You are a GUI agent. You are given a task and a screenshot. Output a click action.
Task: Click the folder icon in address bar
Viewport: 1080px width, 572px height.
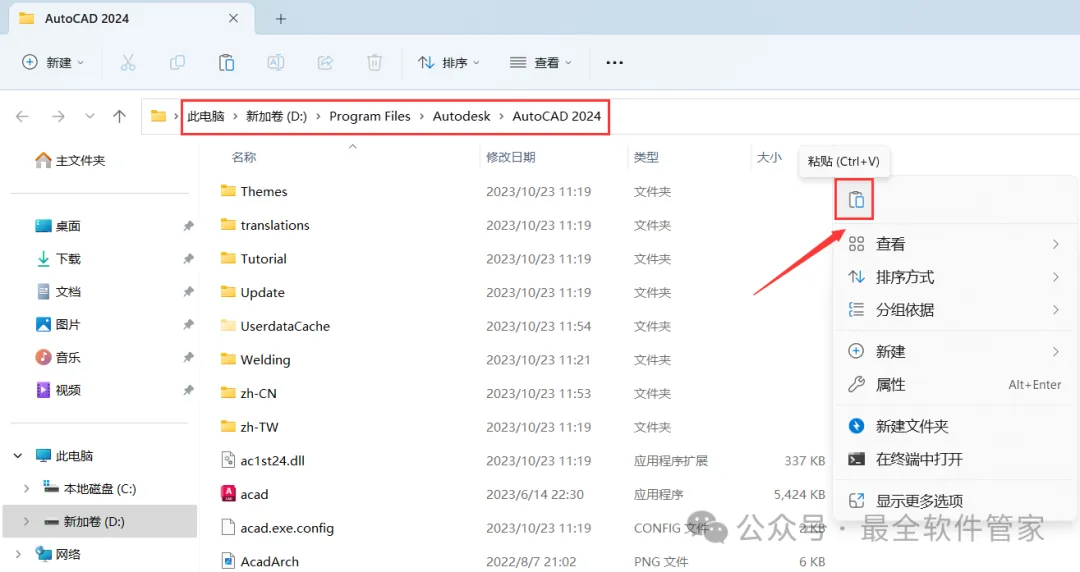[x=158, y=116]
